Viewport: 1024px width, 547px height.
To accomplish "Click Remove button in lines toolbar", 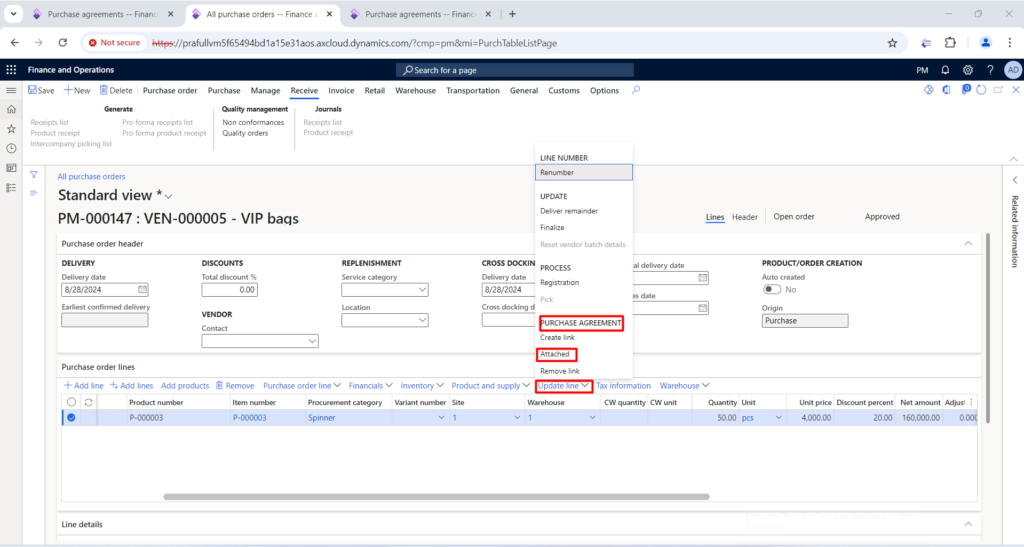I will coord(235,386).
